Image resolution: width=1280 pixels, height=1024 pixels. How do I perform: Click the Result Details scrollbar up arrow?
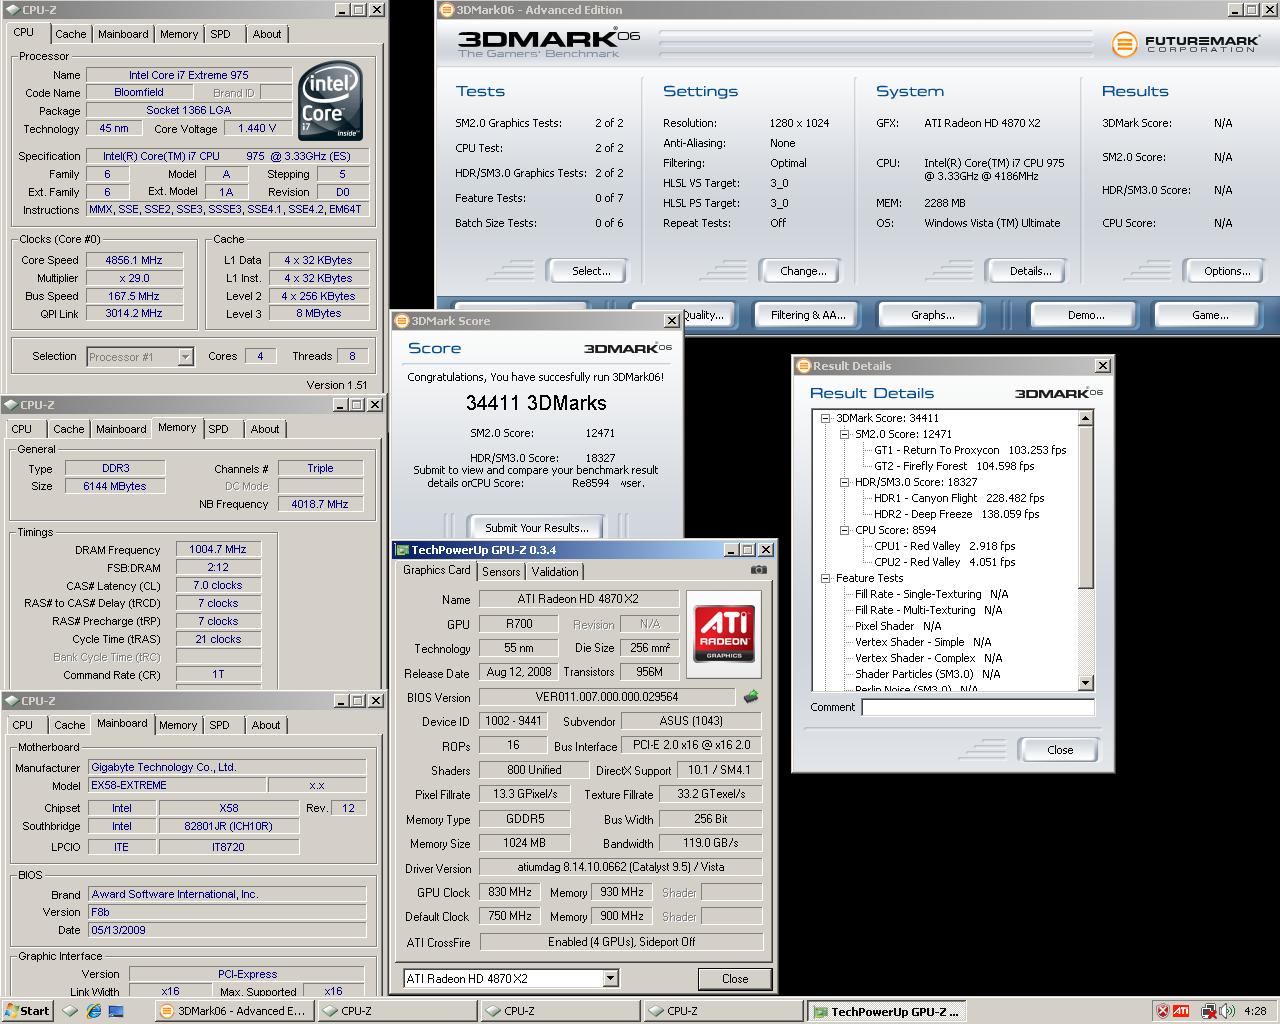pyautogui.click(x=1086, y=418)
